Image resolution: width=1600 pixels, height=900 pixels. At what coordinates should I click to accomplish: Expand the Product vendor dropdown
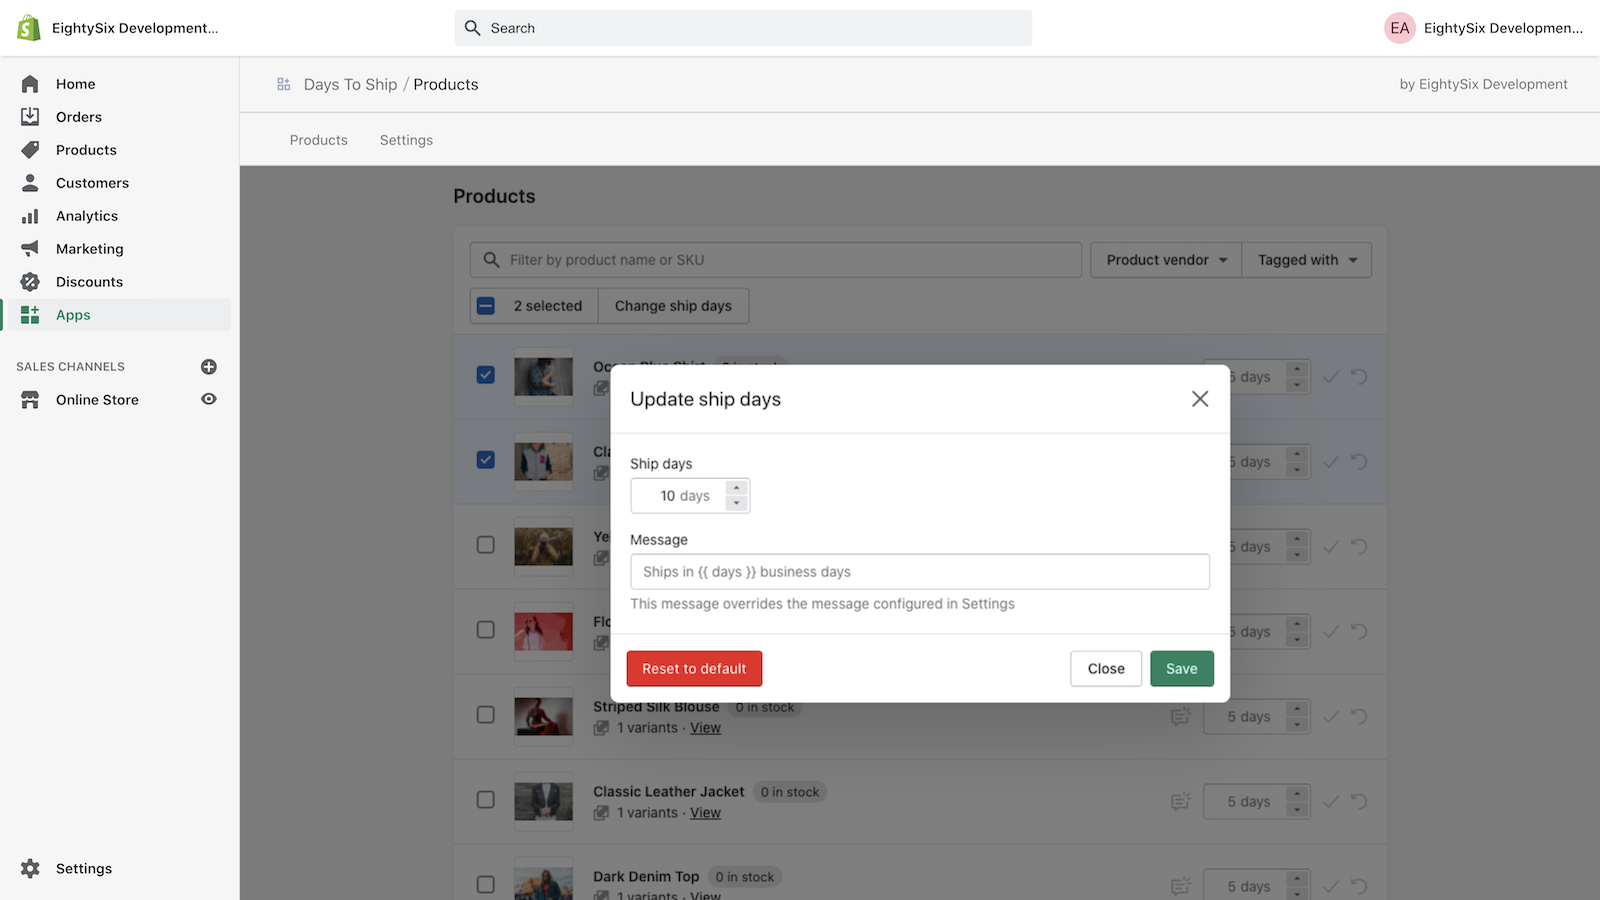tap(1166, 260)
